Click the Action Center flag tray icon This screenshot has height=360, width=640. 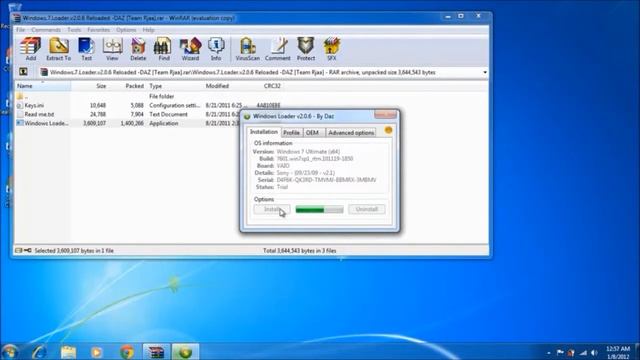coord(560,353)
